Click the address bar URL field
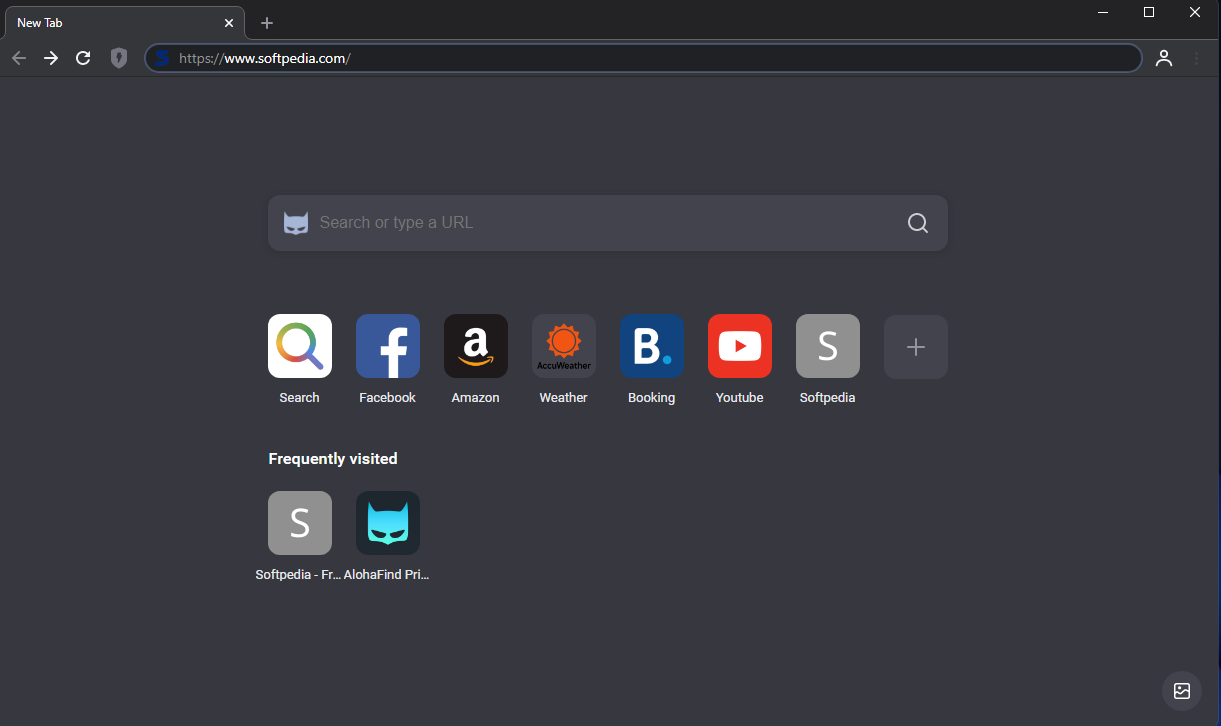The height and width of the screenshot is (726, 1221). [x=643, y=58]
